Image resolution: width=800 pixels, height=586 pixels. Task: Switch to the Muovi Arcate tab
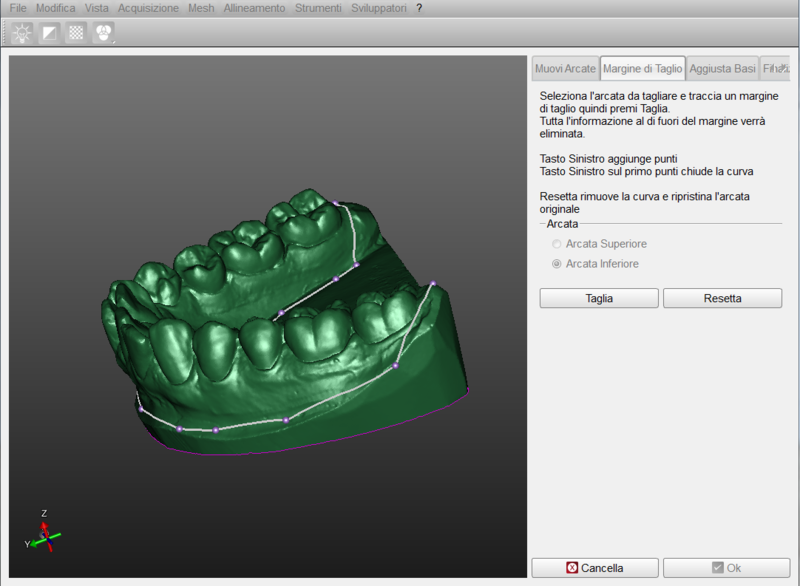click(x=565, y=68)
